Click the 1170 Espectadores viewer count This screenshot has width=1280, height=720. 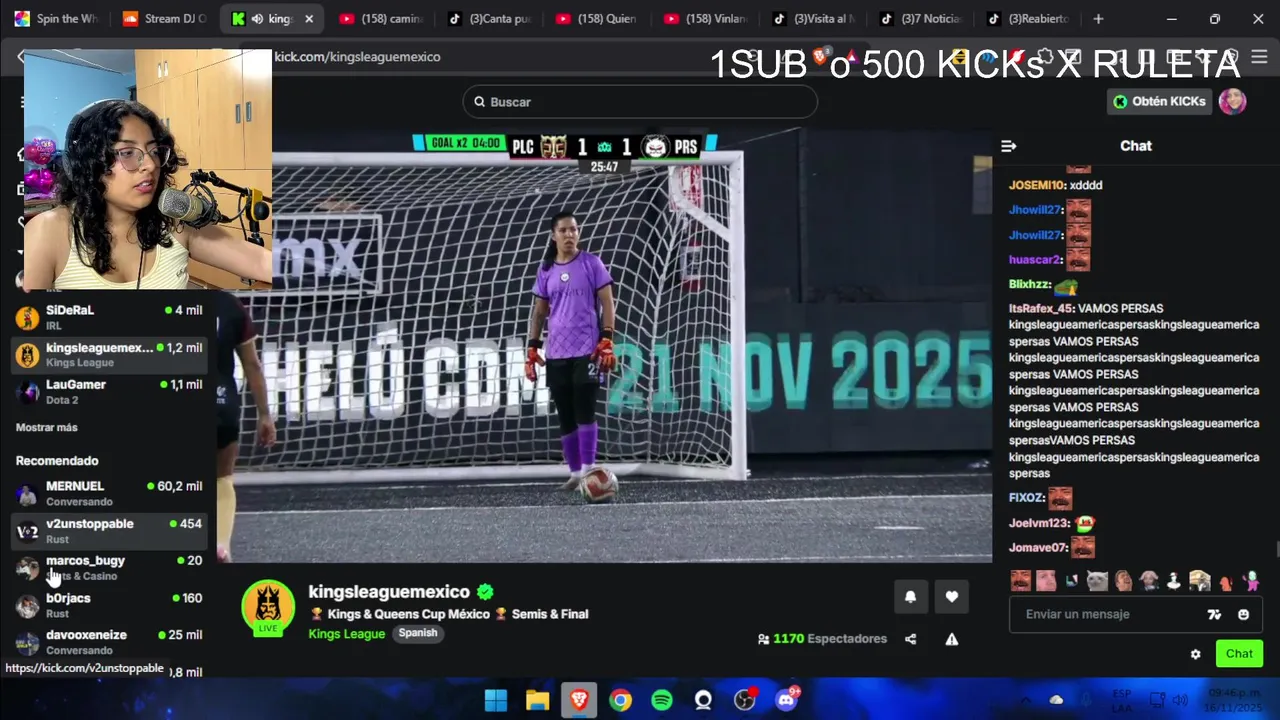click(822, 639)
